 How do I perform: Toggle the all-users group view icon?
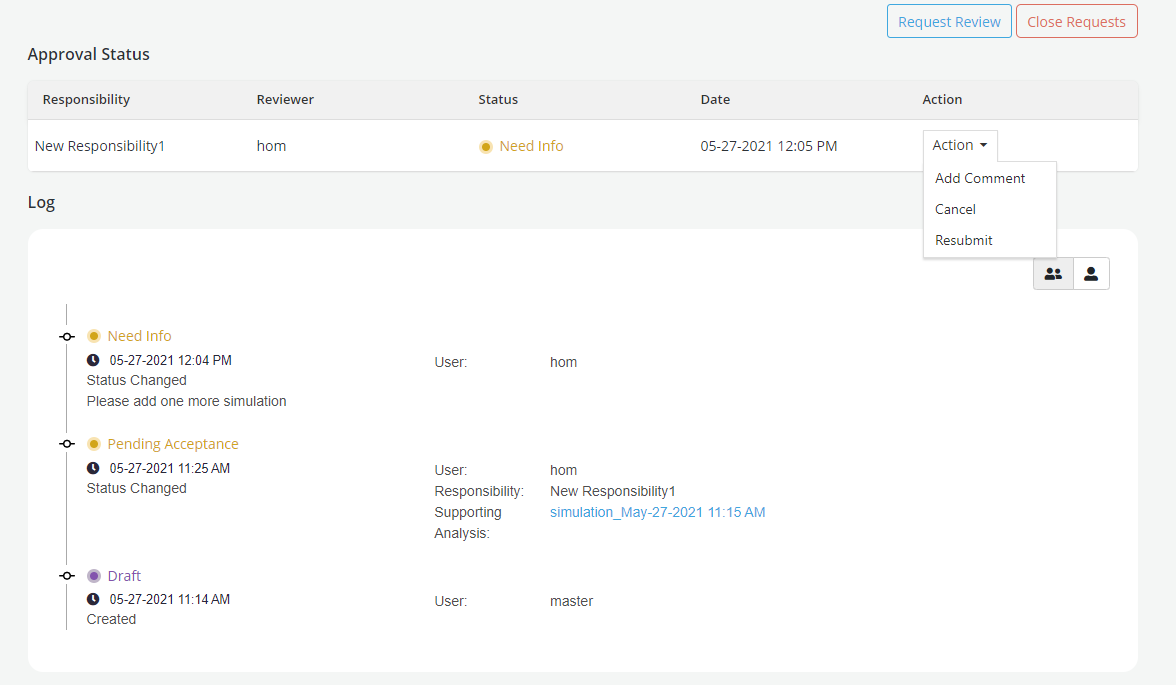1053,274
